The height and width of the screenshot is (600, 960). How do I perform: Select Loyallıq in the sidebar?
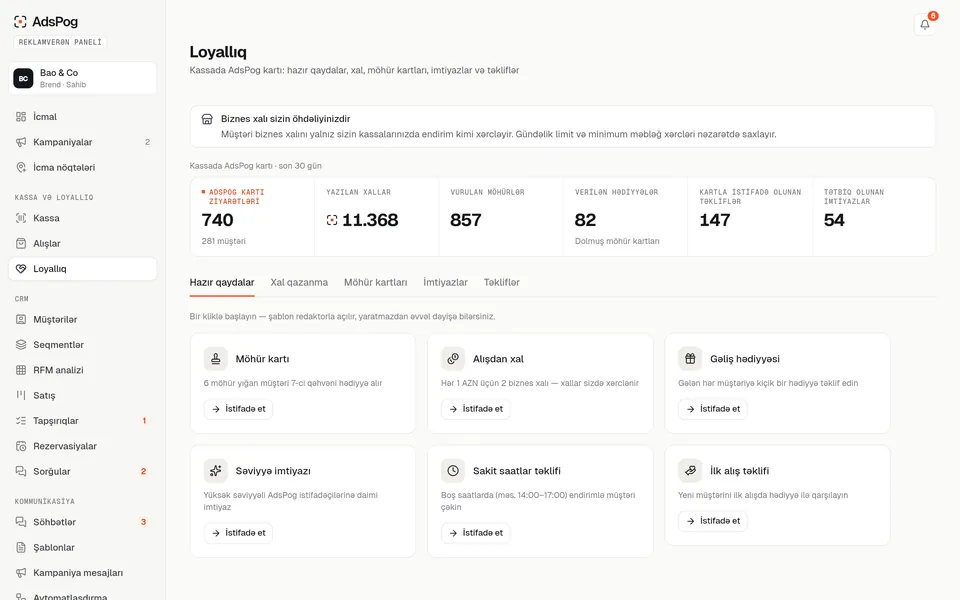(83, 269)
